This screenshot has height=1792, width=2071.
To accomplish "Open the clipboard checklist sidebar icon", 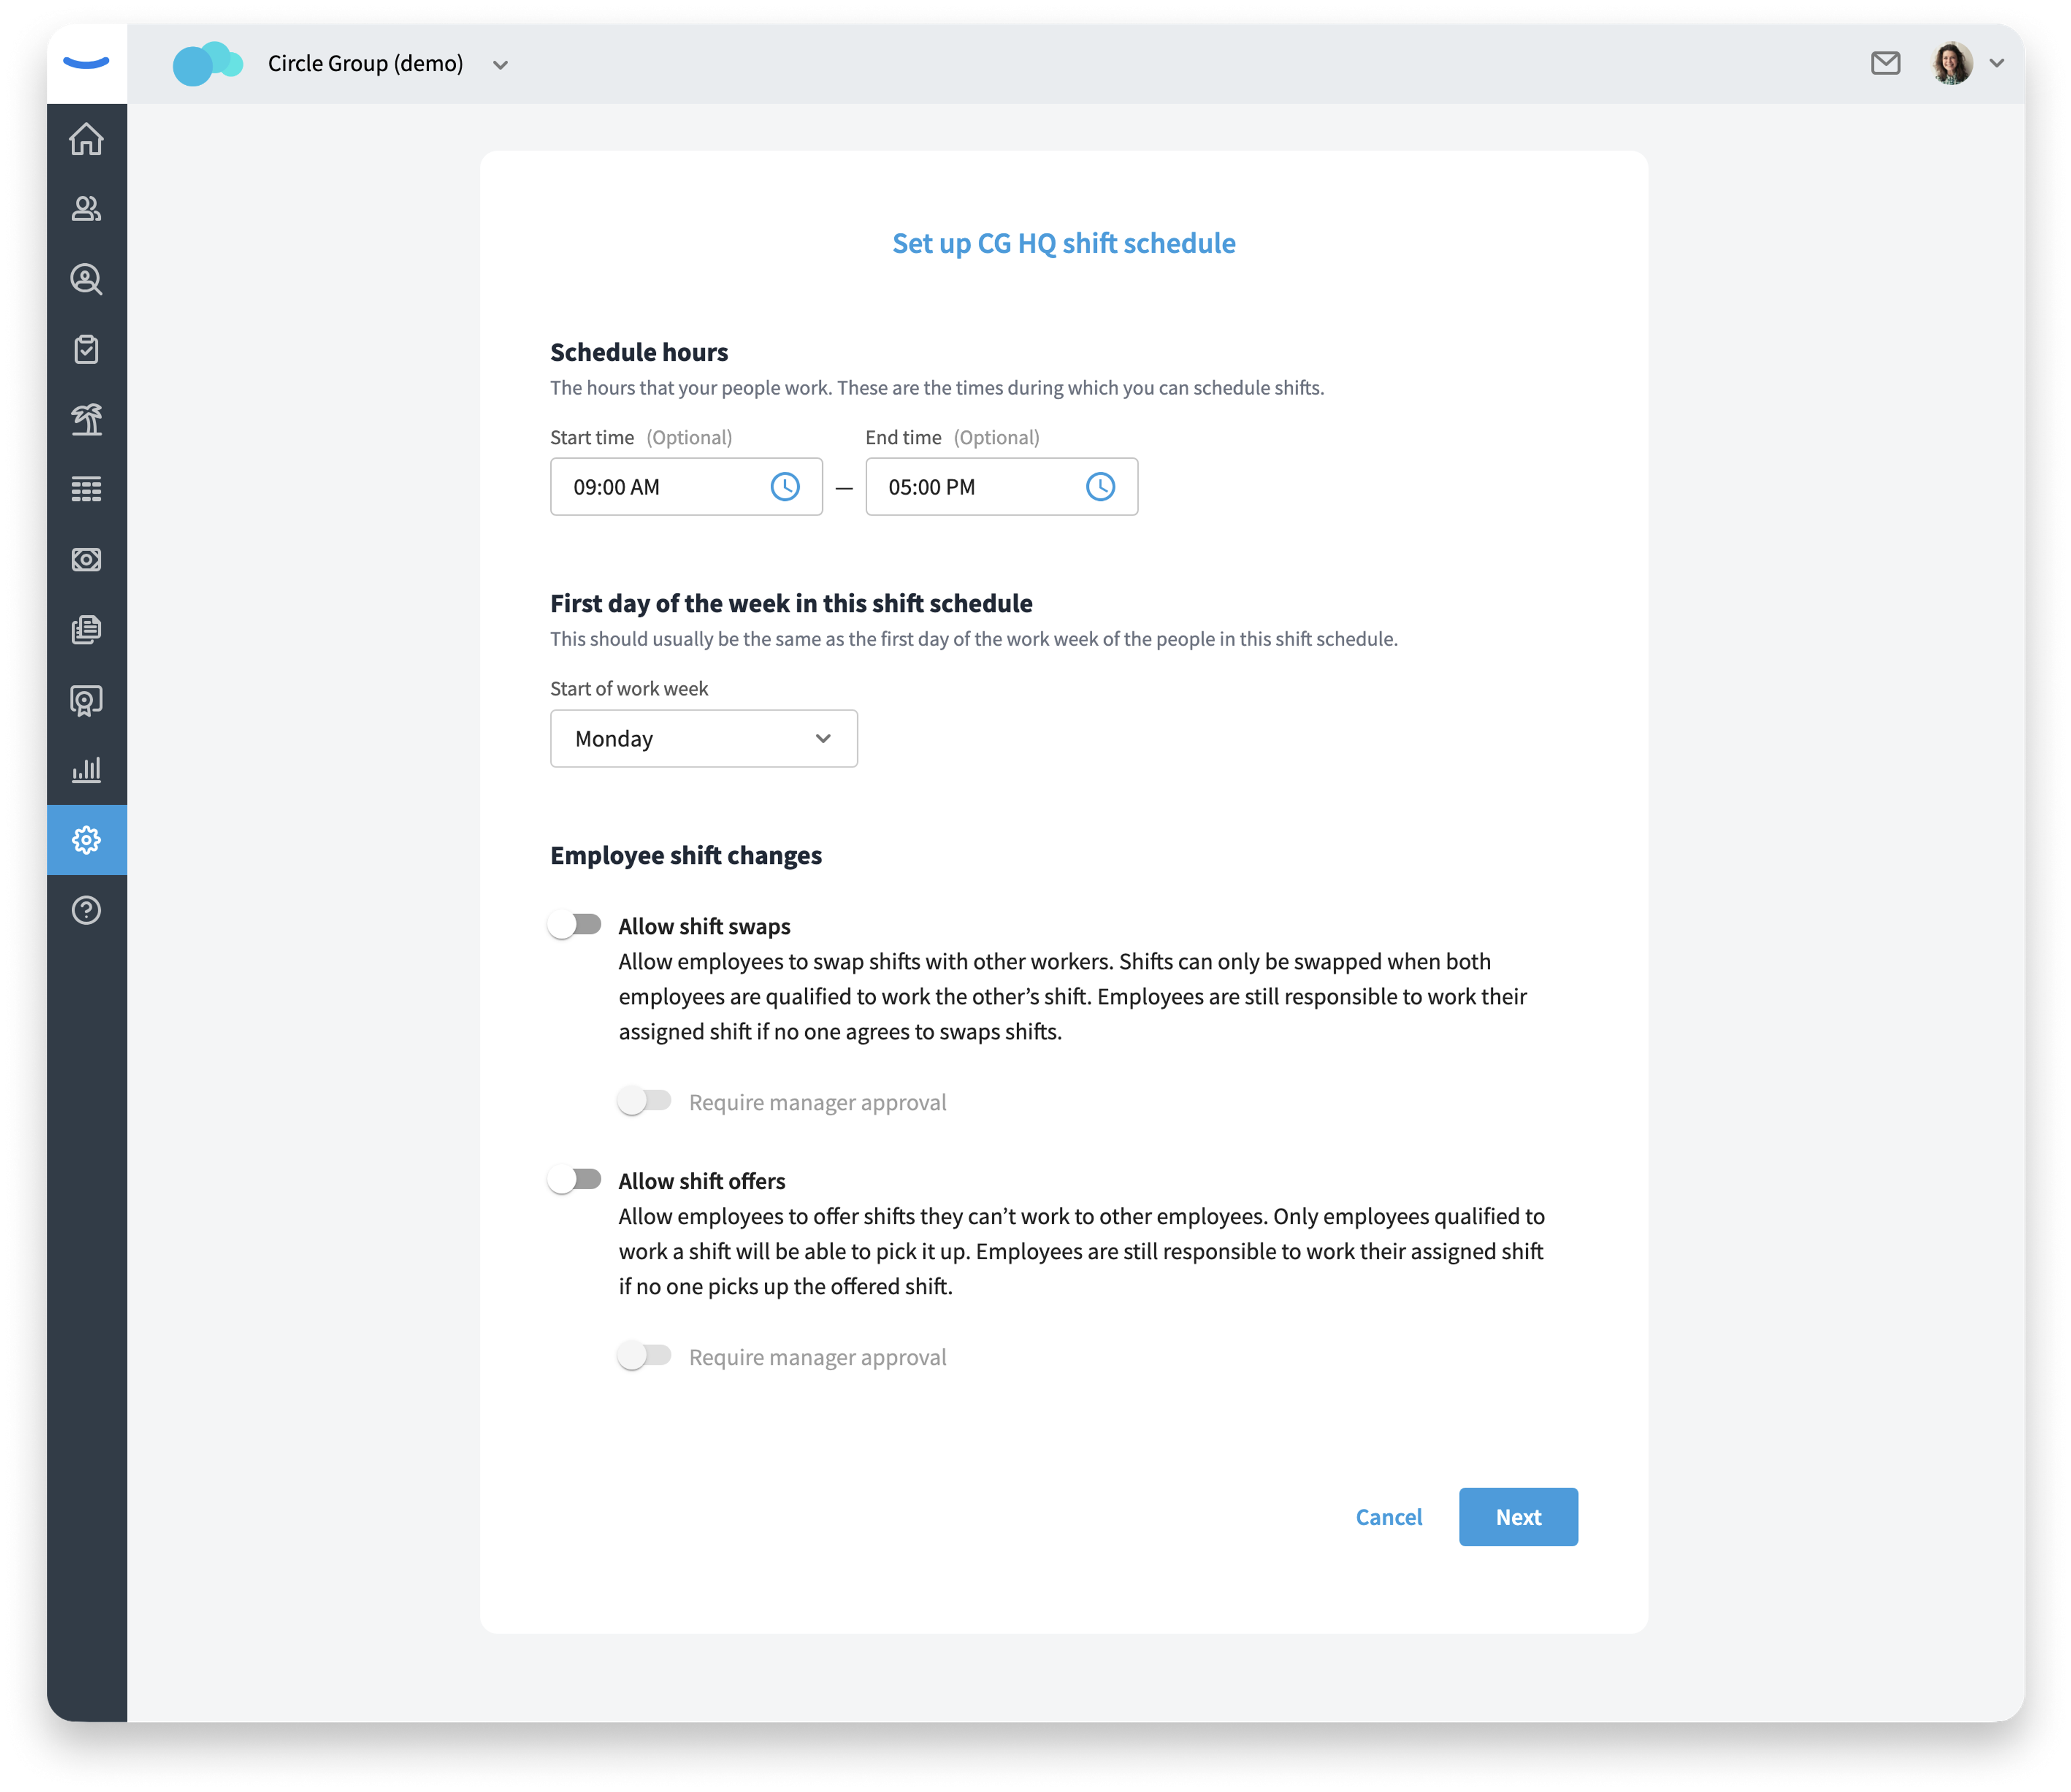I will pyautogui.click(x=86, y=349).
